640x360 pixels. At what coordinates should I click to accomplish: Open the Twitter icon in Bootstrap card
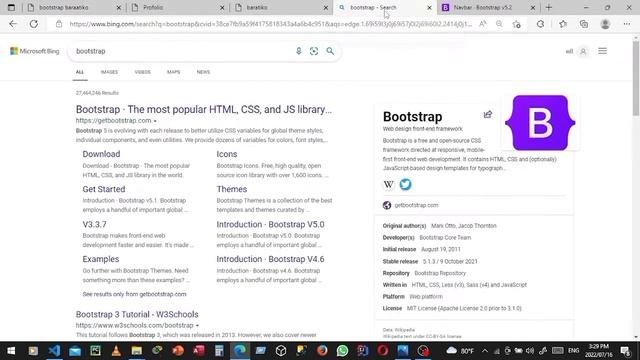(x=405, y=184)
